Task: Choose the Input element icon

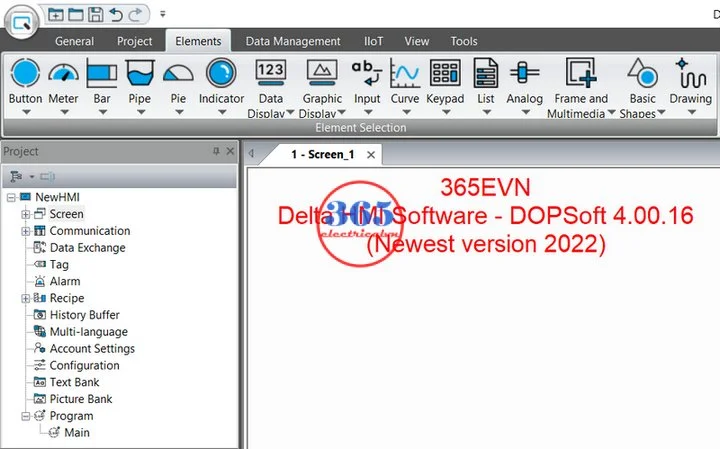Action: click(367, 73)
